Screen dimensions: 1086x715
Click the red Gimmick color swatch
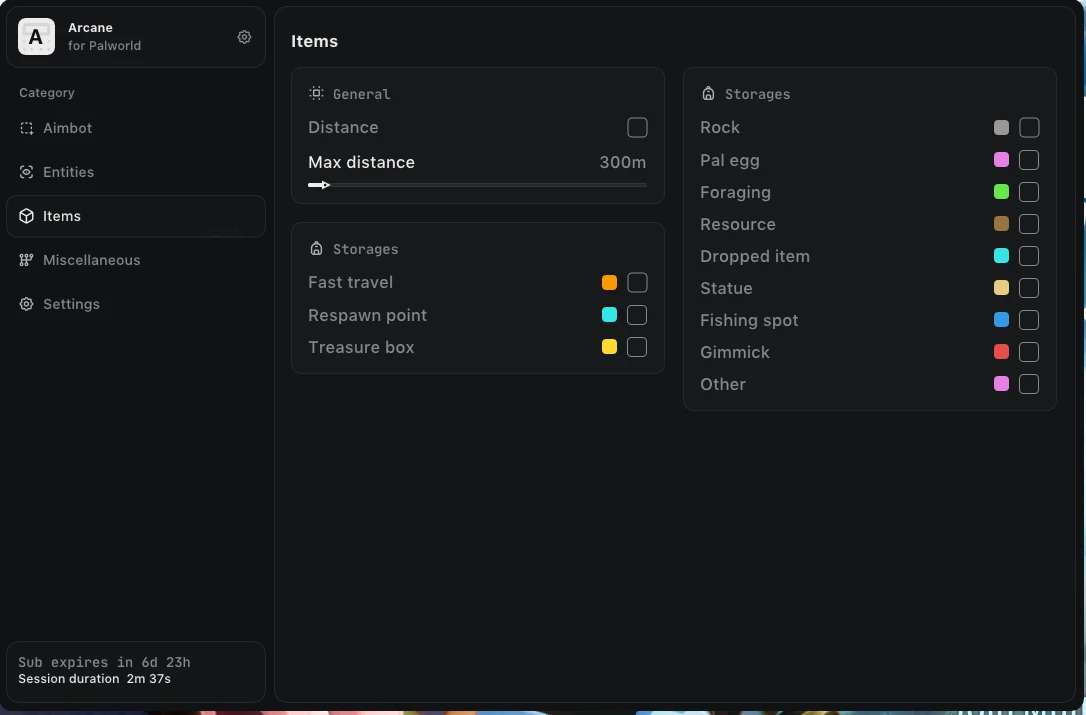click(1002, 352)
